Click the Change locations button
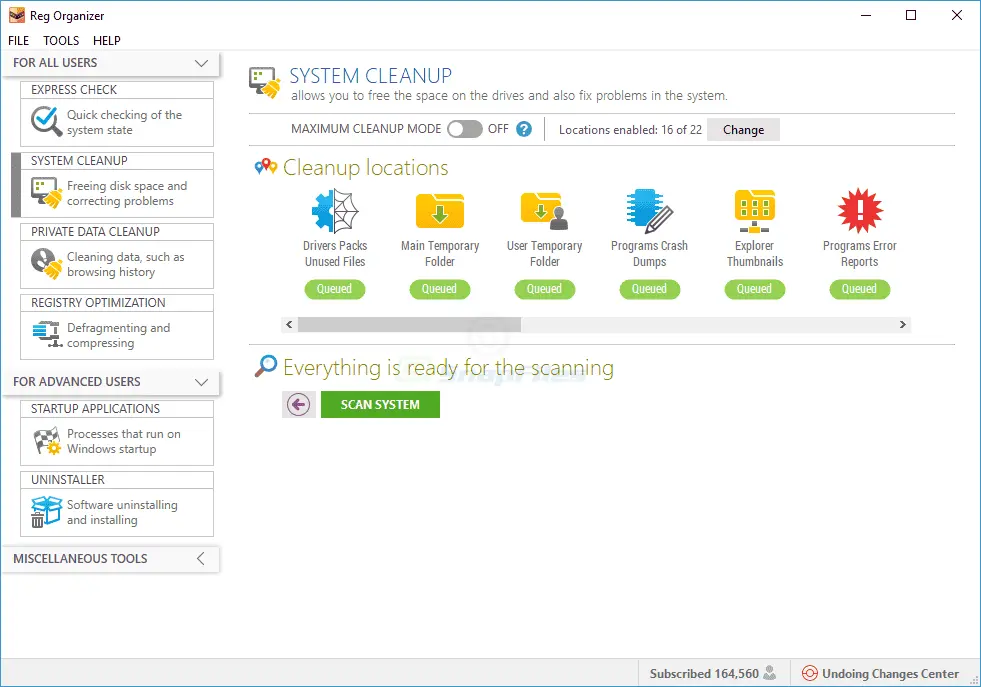 coord(743,130)
